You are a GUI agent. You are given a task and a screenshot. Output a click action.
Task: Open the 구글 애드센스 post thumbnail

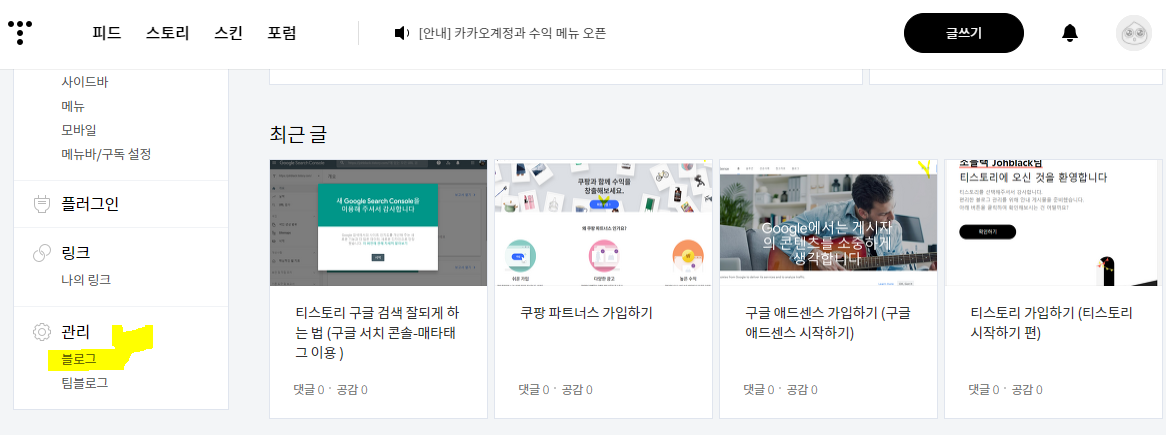[x=828, y=222]
